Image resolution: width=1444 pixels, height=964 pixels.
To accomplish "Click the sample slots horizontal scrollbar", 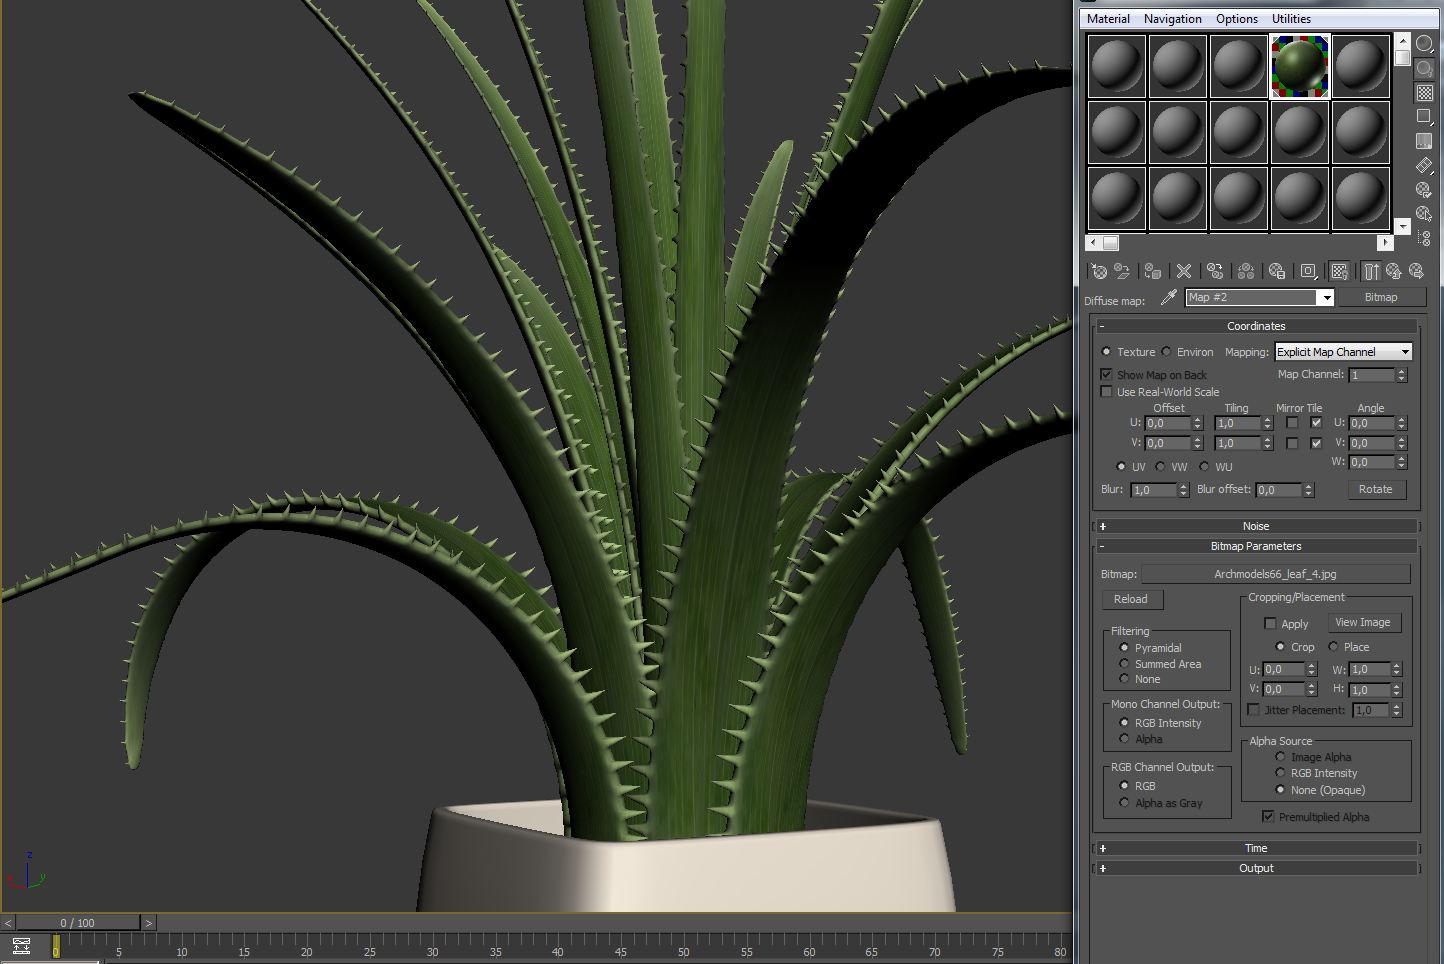I will point(1239,242).
